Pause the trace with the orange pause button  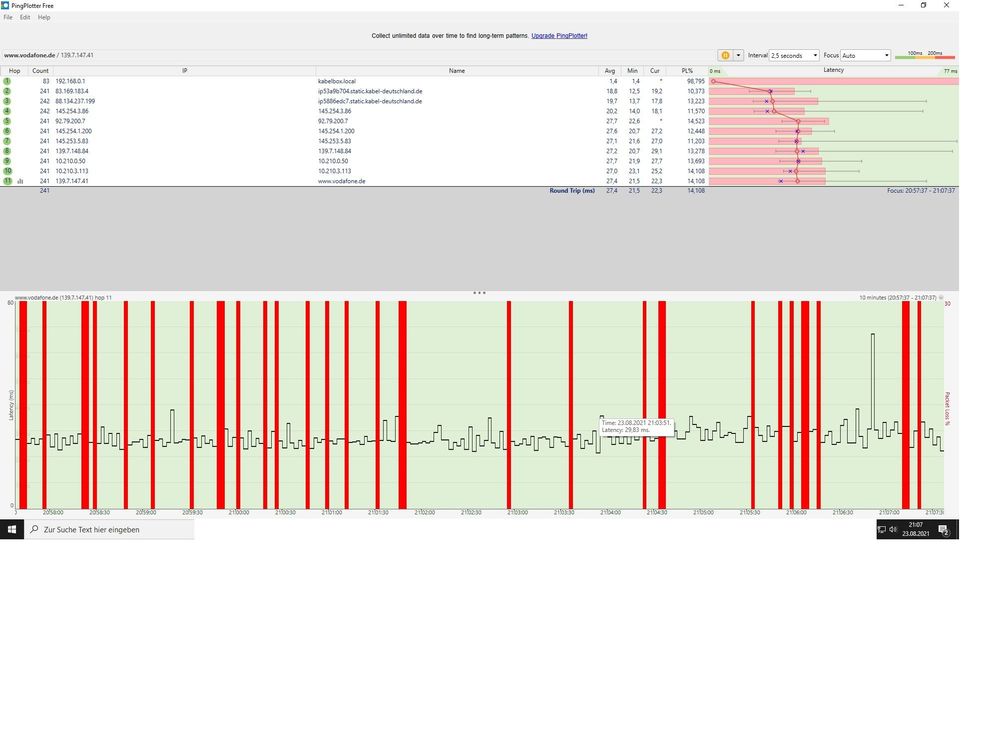pos(725,55)
